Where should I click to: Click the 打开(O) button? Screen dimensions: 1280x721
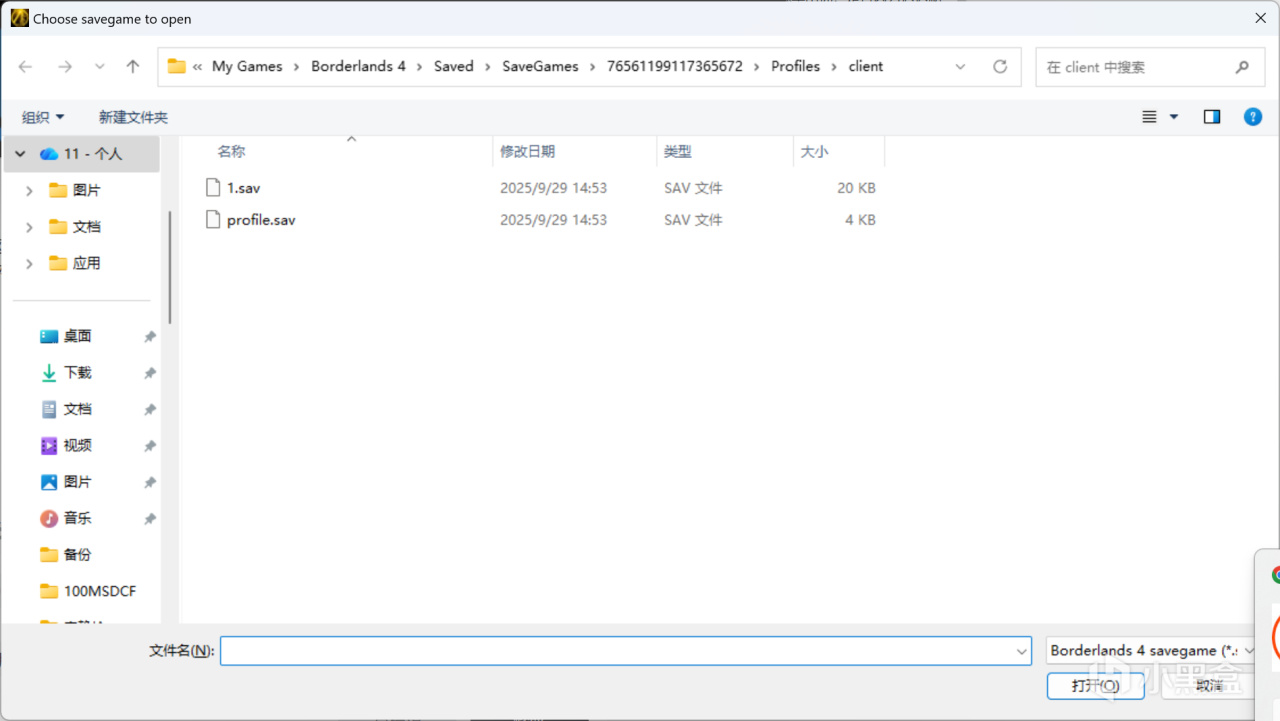coord(1095,686)
